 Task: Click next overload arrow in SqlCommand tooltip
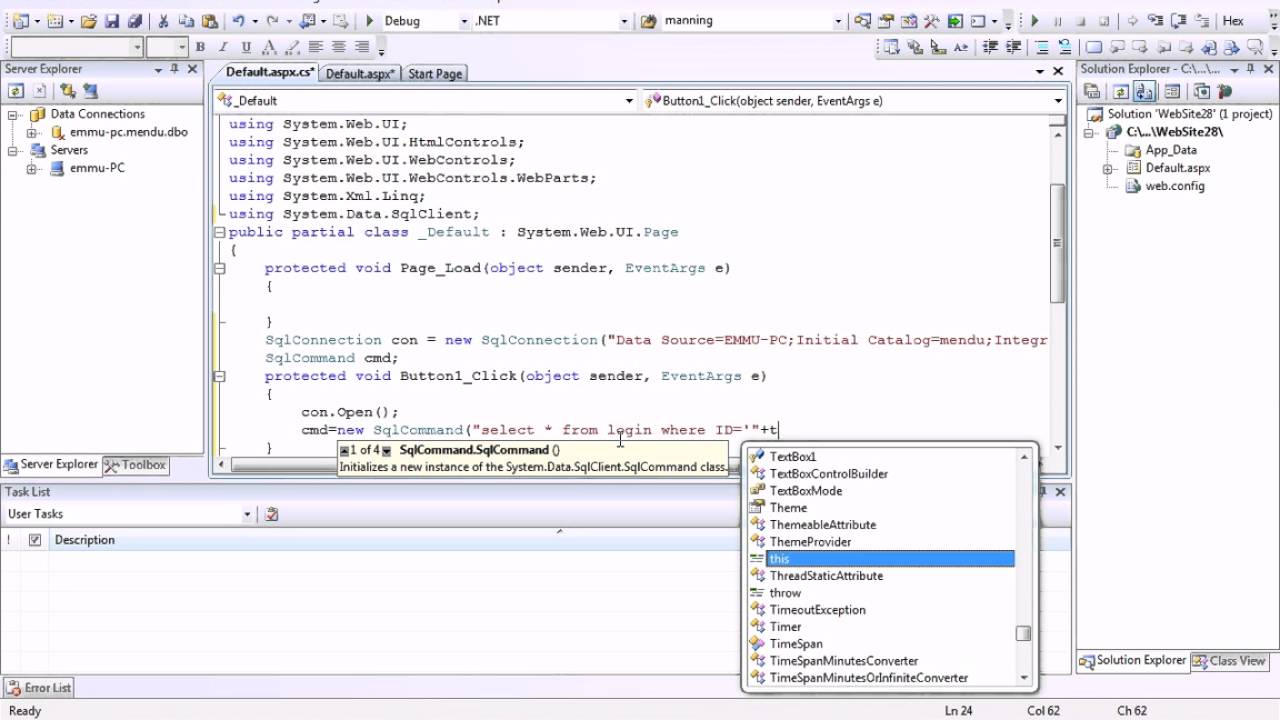[x=386, y=451]
